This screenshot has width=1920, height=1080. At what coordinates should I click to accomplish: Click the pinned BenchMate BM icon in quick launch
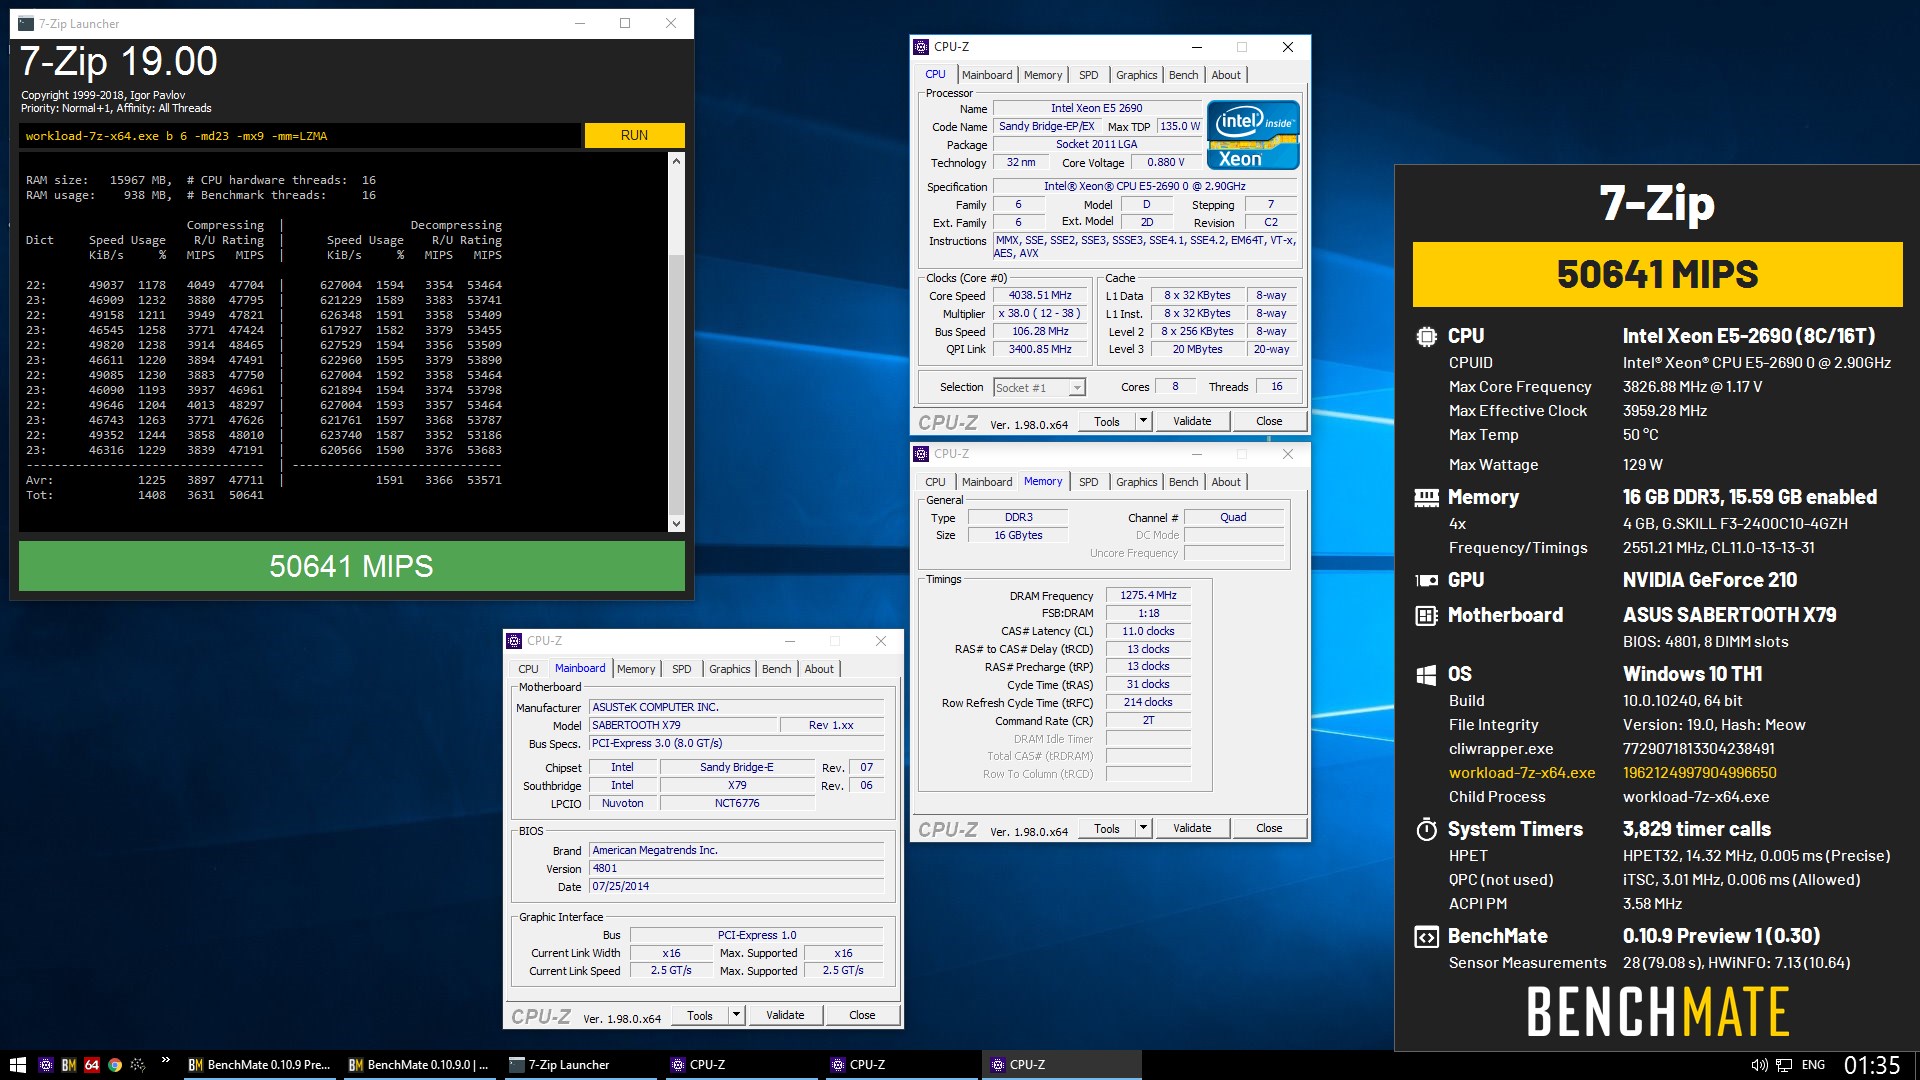pyautogui.click(x=69, y=1065)
